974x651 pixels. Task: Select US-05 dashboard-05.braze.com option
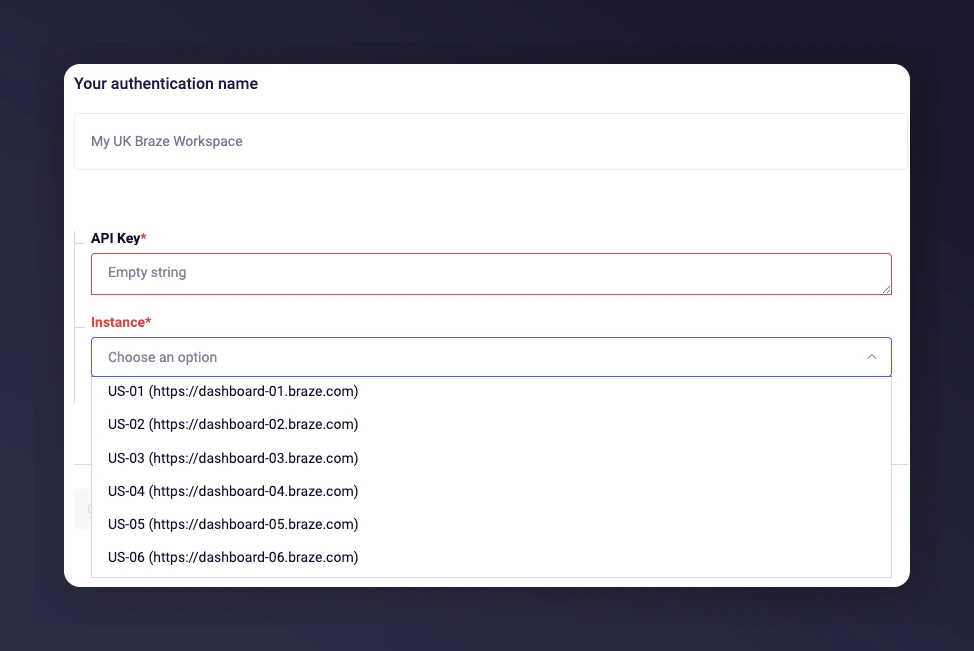point(491,524)
